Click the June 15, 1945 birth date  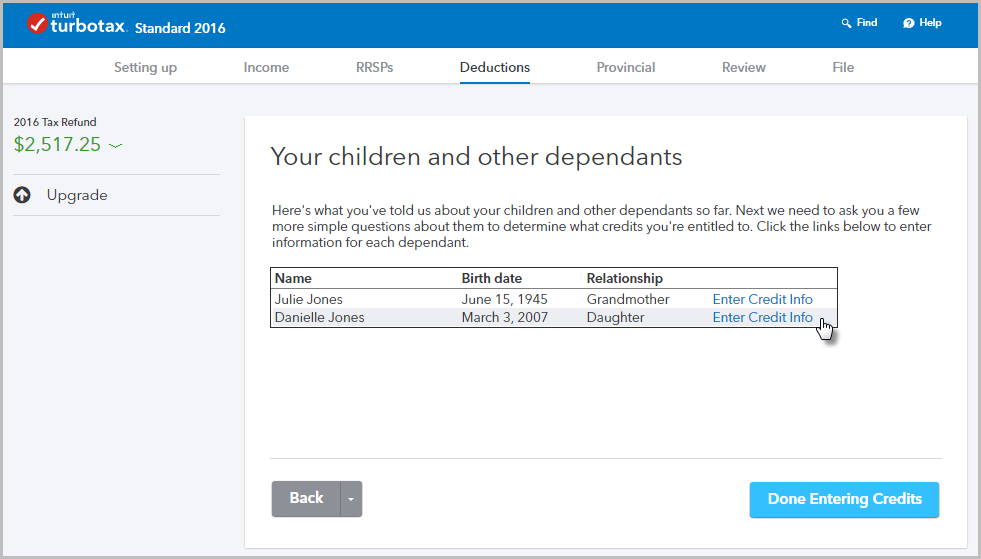tap(504, 299)
